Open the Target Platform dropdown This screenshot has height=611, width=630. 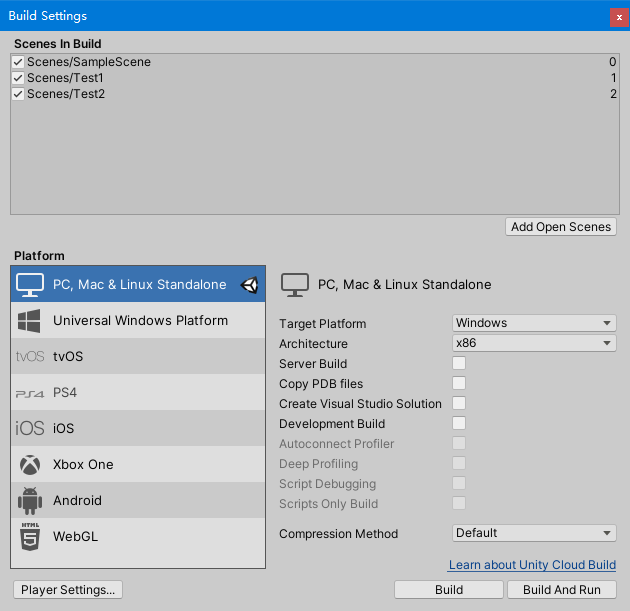pos(534,323)
